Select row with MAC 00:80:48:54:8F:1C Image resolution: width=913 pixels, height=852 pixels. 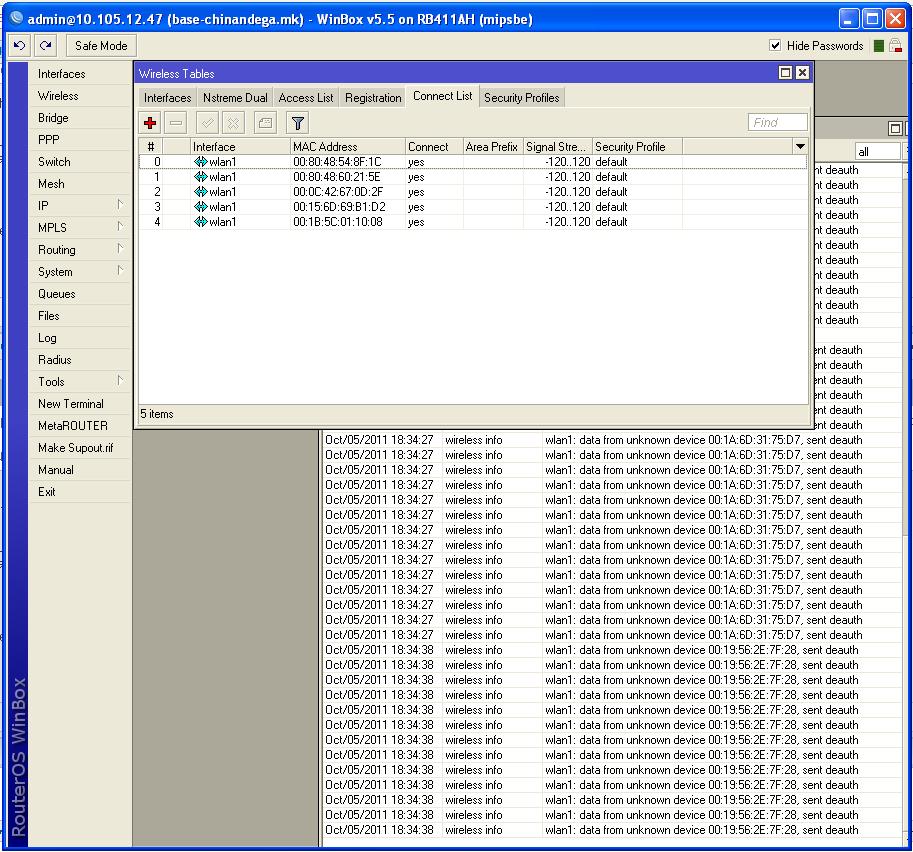pos(473,162)
